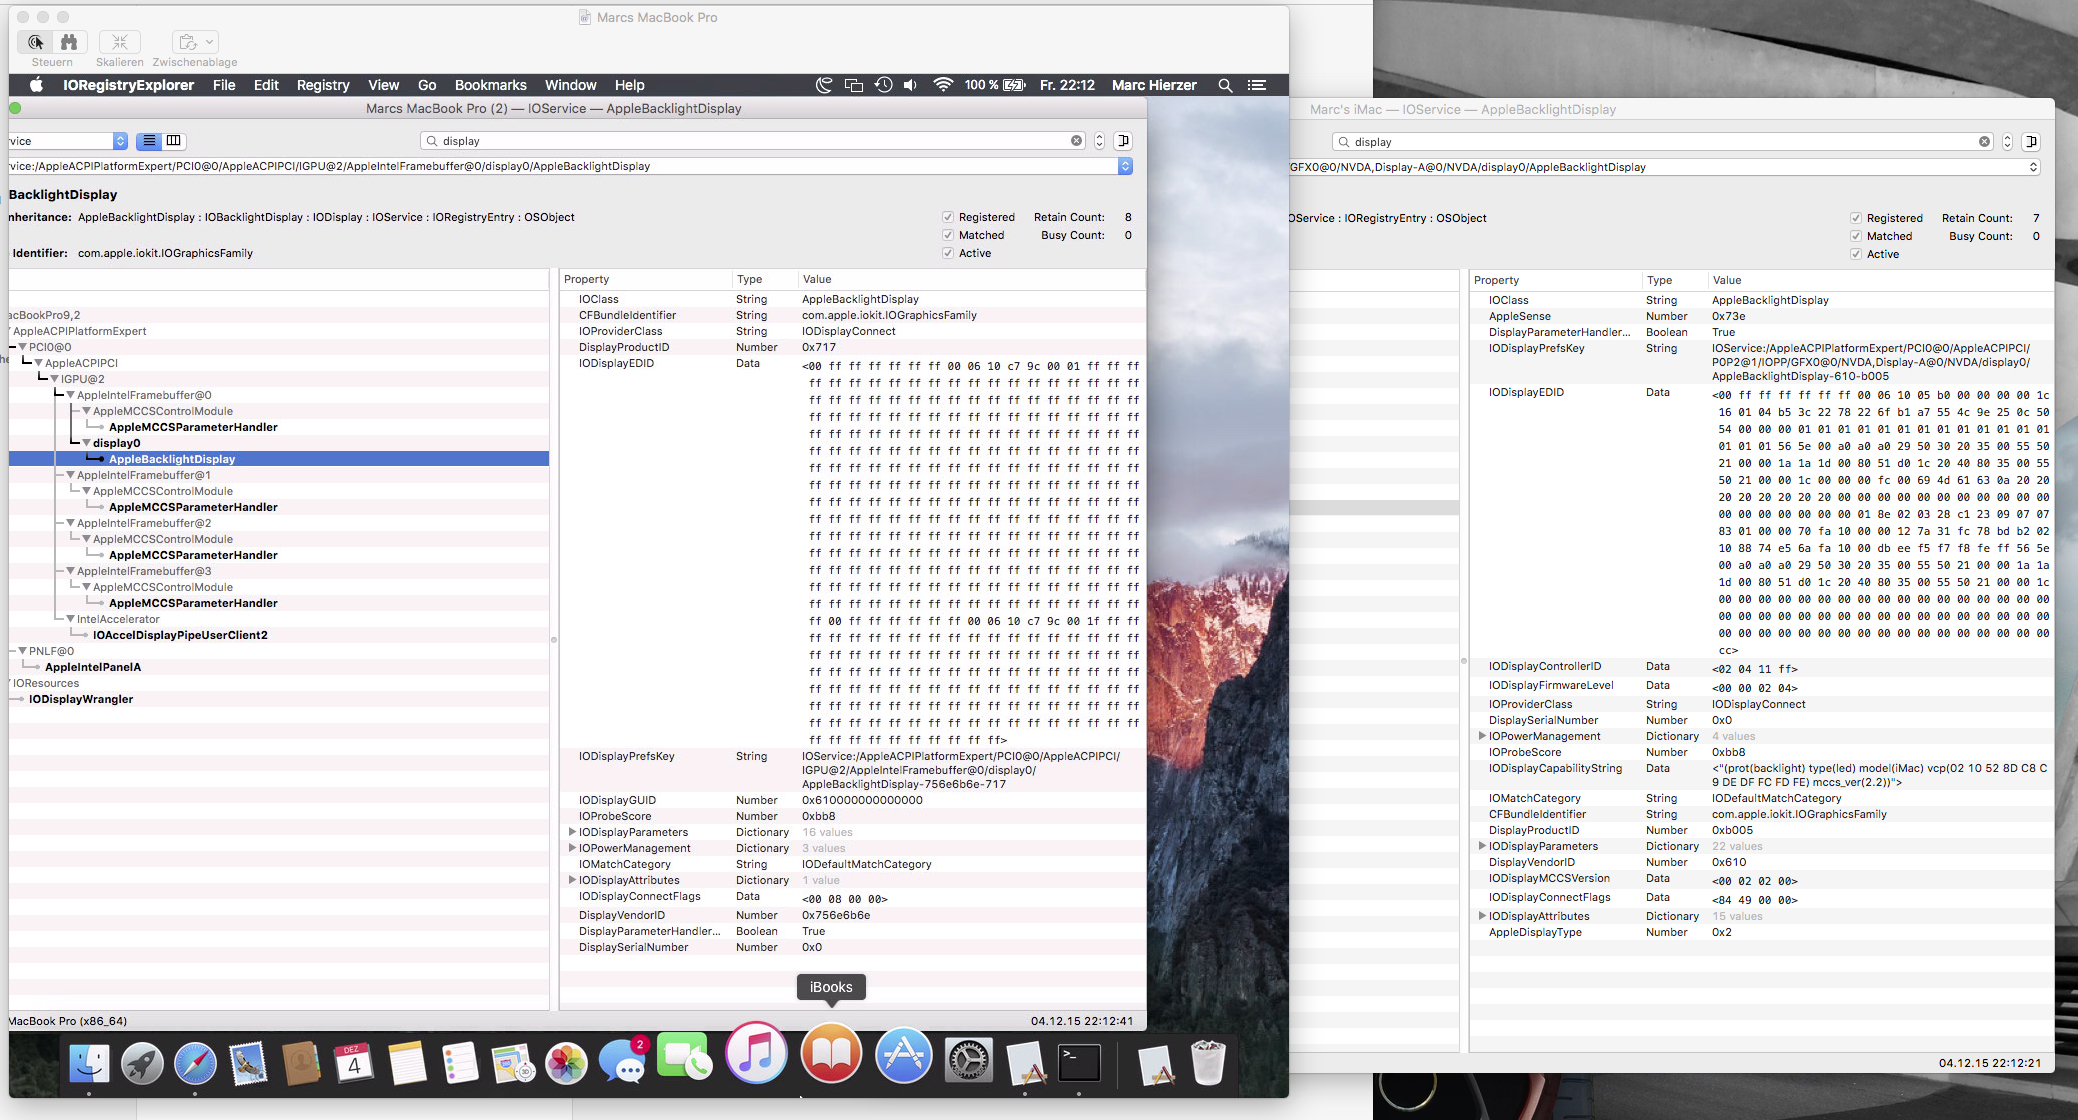Click the Skalieren scaling icon
The height and width of the screenshot is (1120, 2078).
120,42
